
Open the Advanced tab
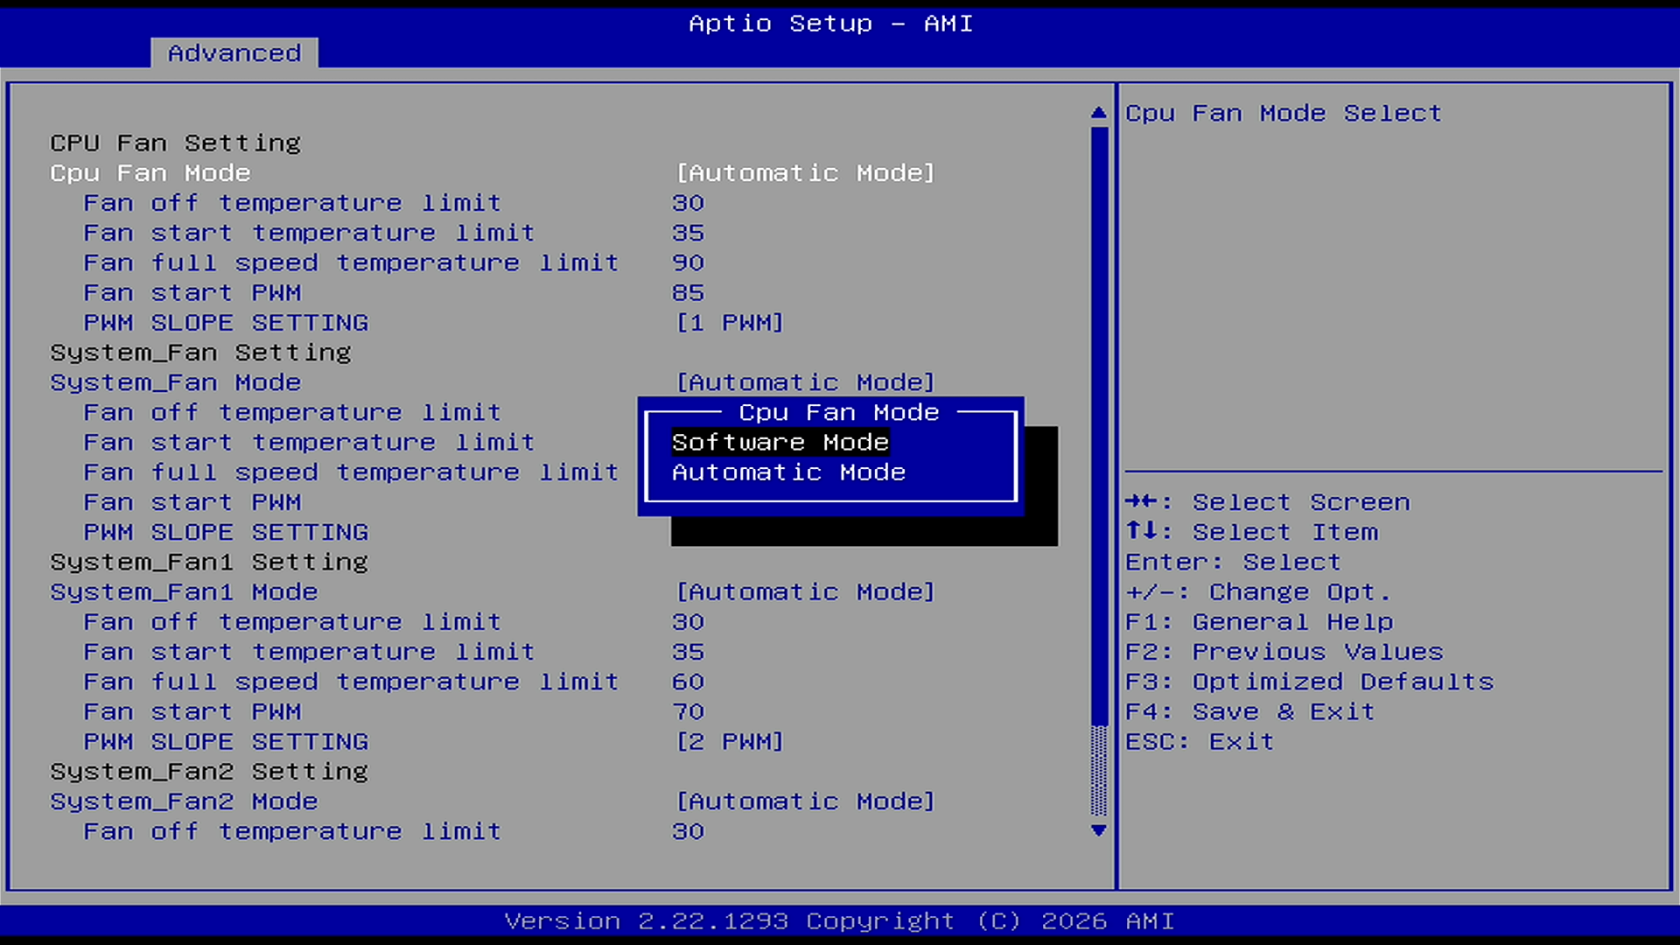(x=234, y=53)
